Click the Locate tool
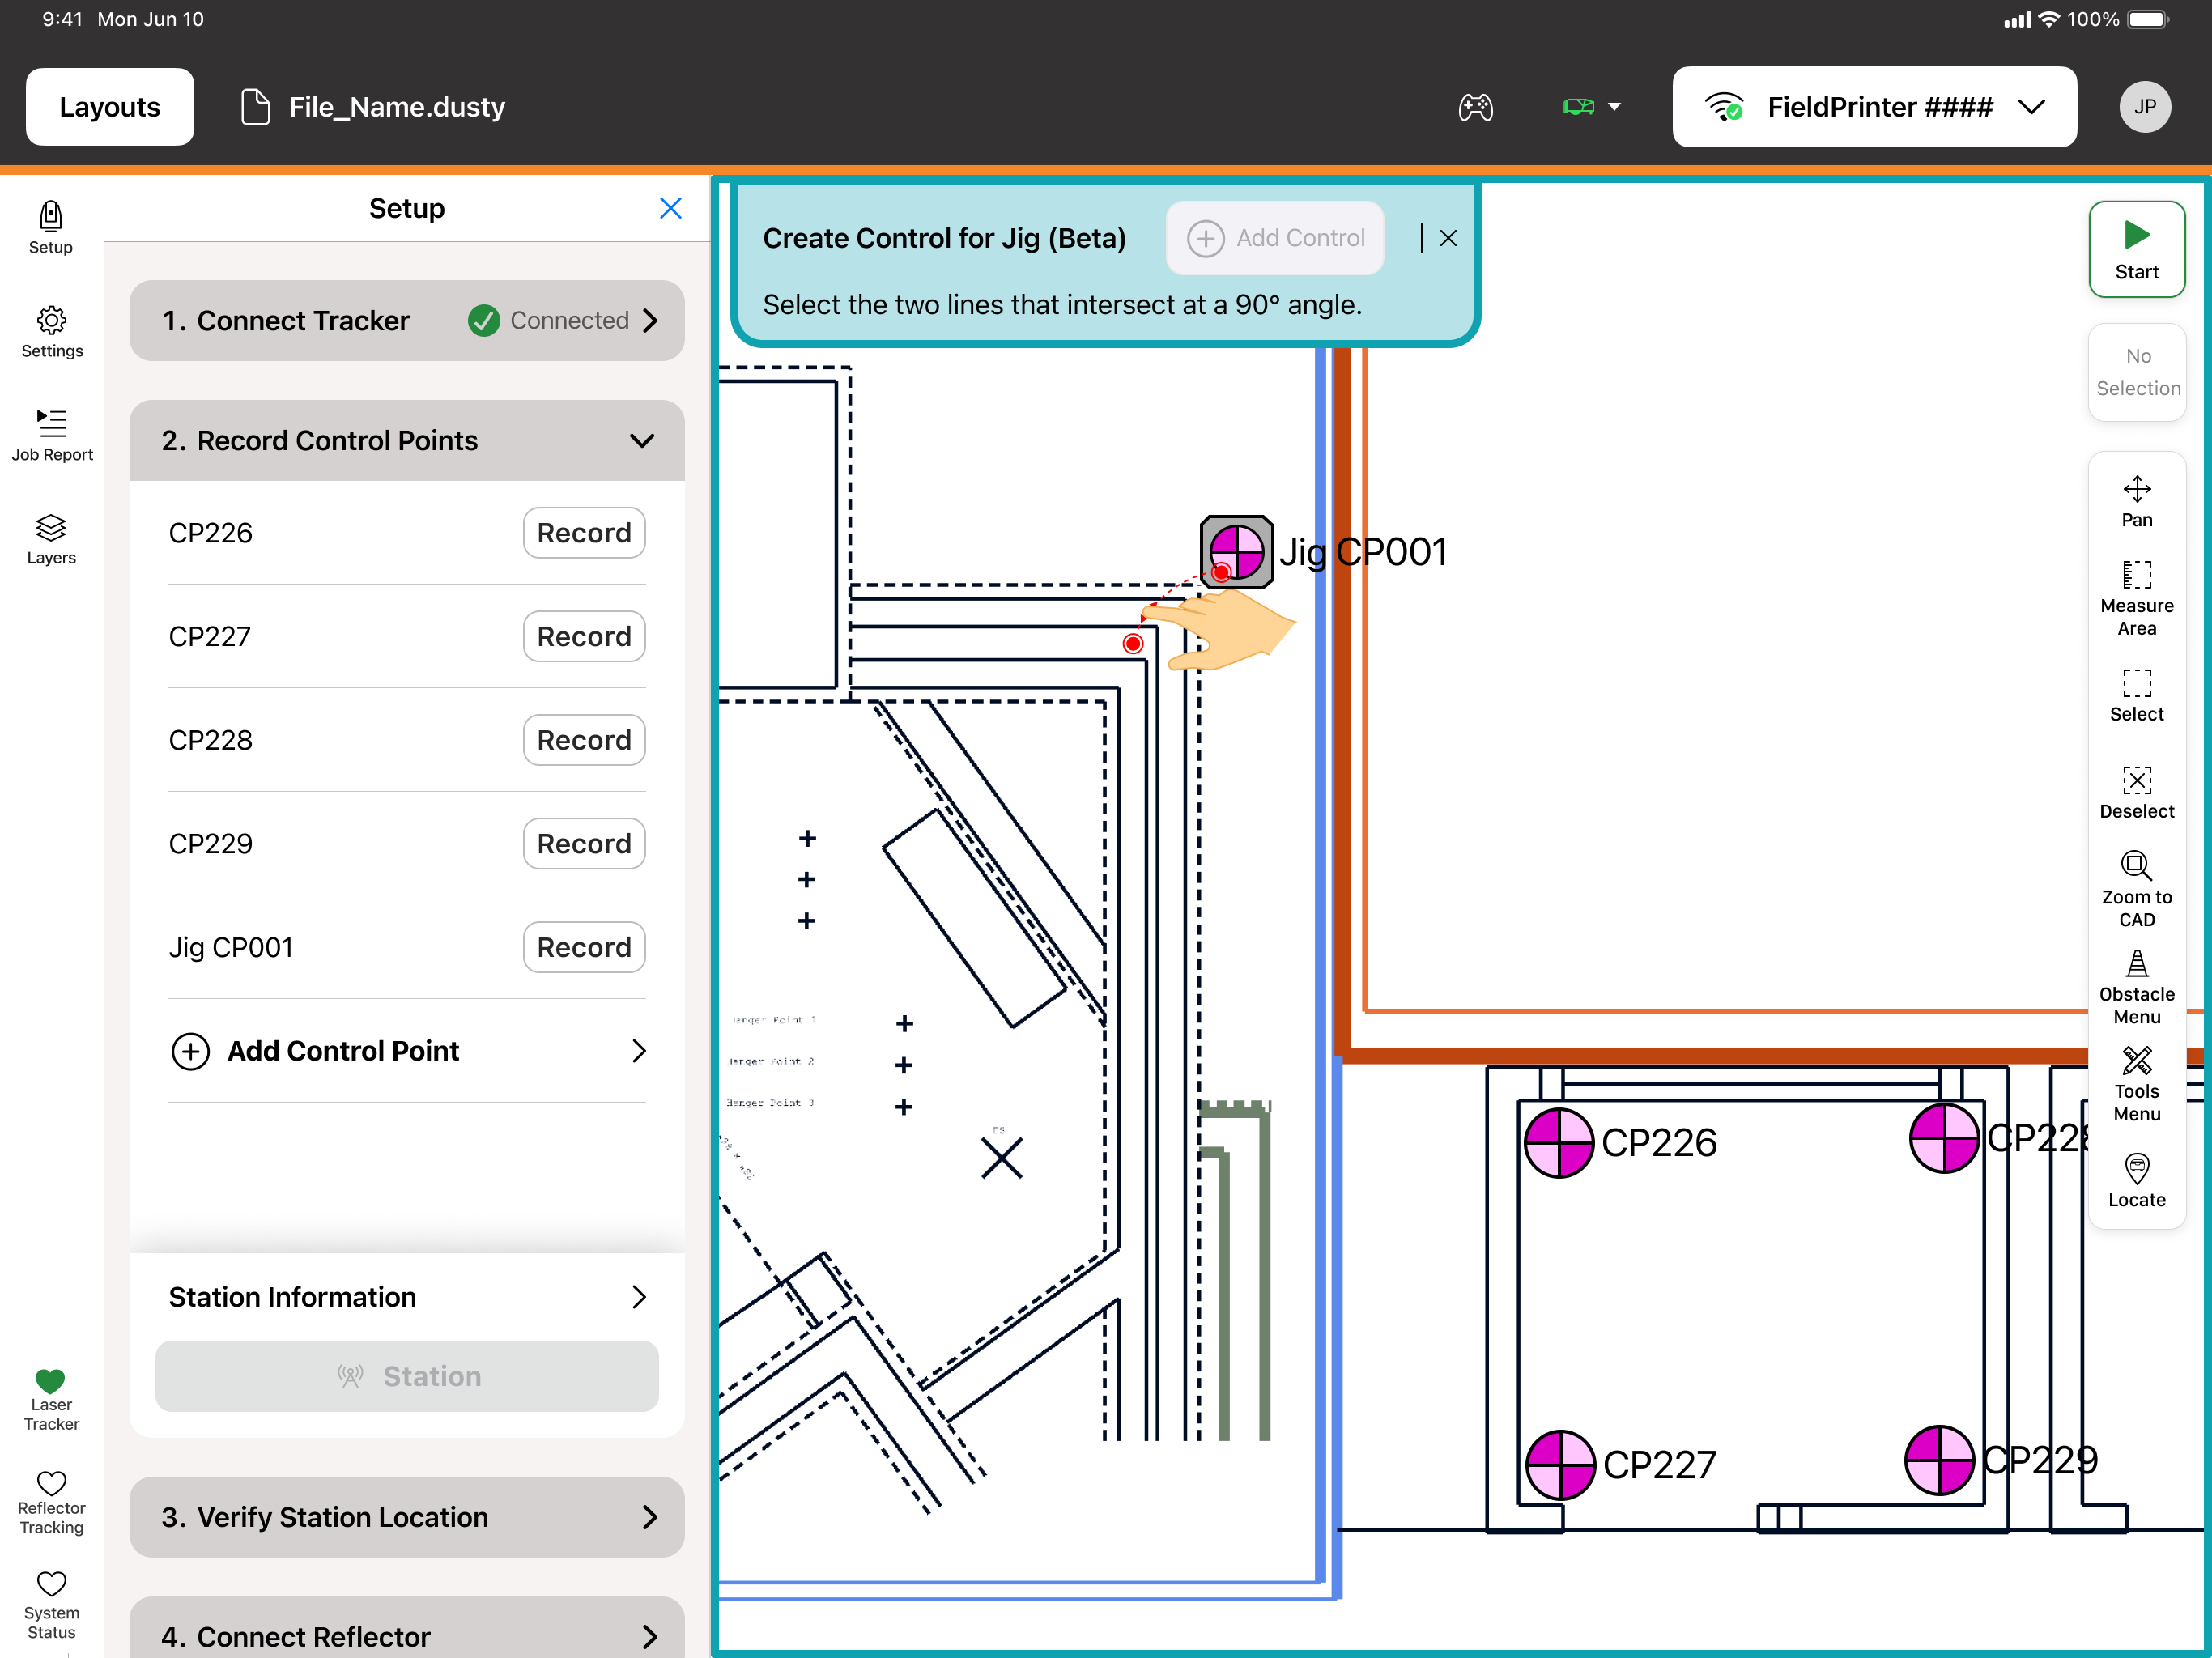Viewport: 2212px width, 1658px height. [x=2136, y=1181]
